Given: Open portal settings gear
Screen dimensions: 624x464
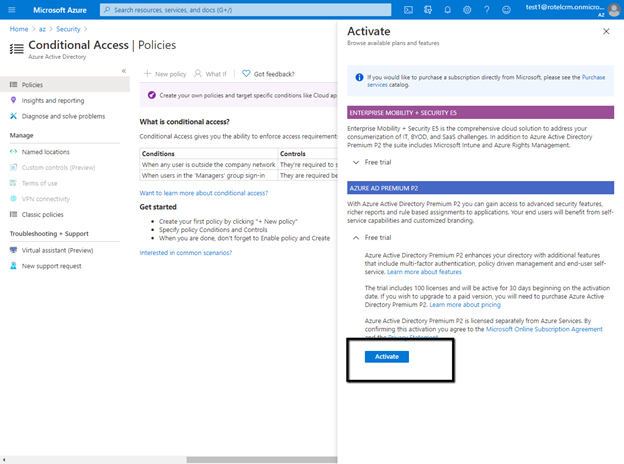Looking at the screenshot, I should (467, 10).
